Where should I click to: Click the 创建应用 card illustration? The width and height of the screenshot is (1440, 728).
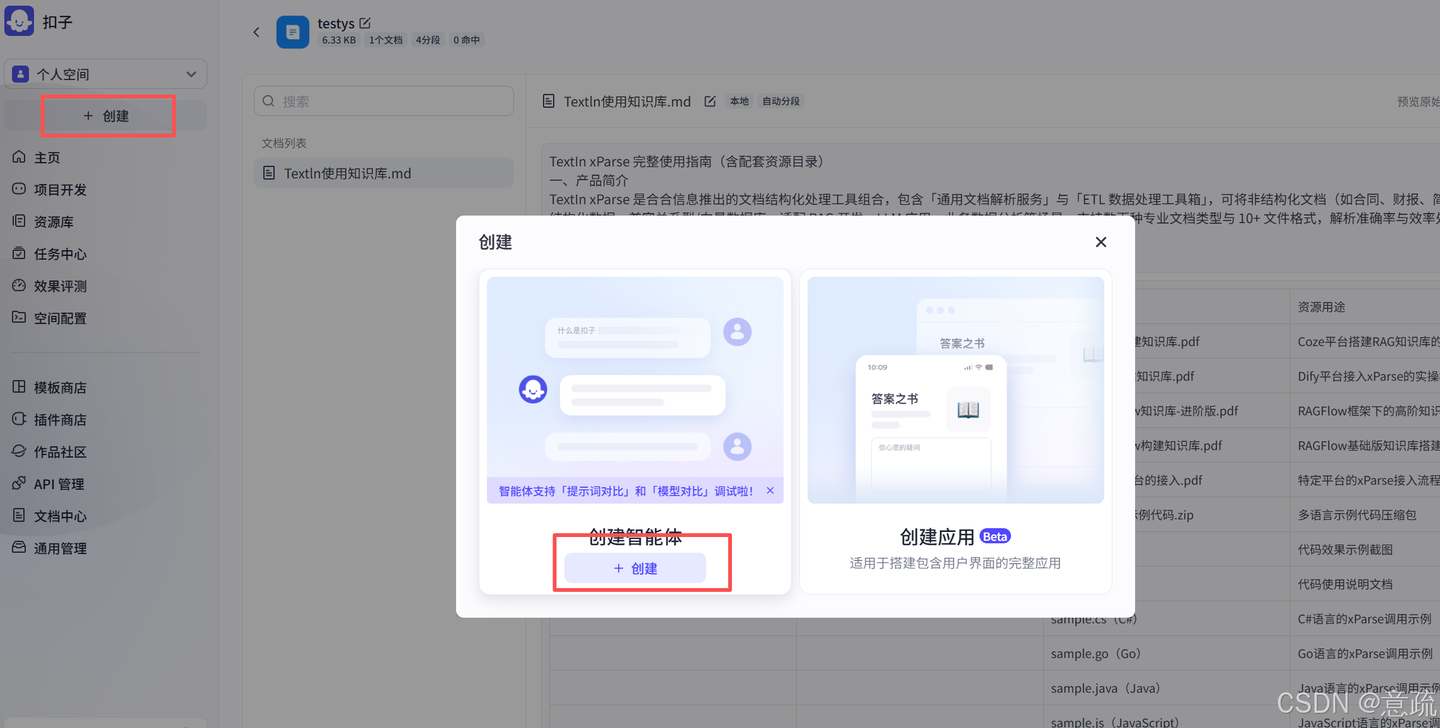tap(956, 390)
